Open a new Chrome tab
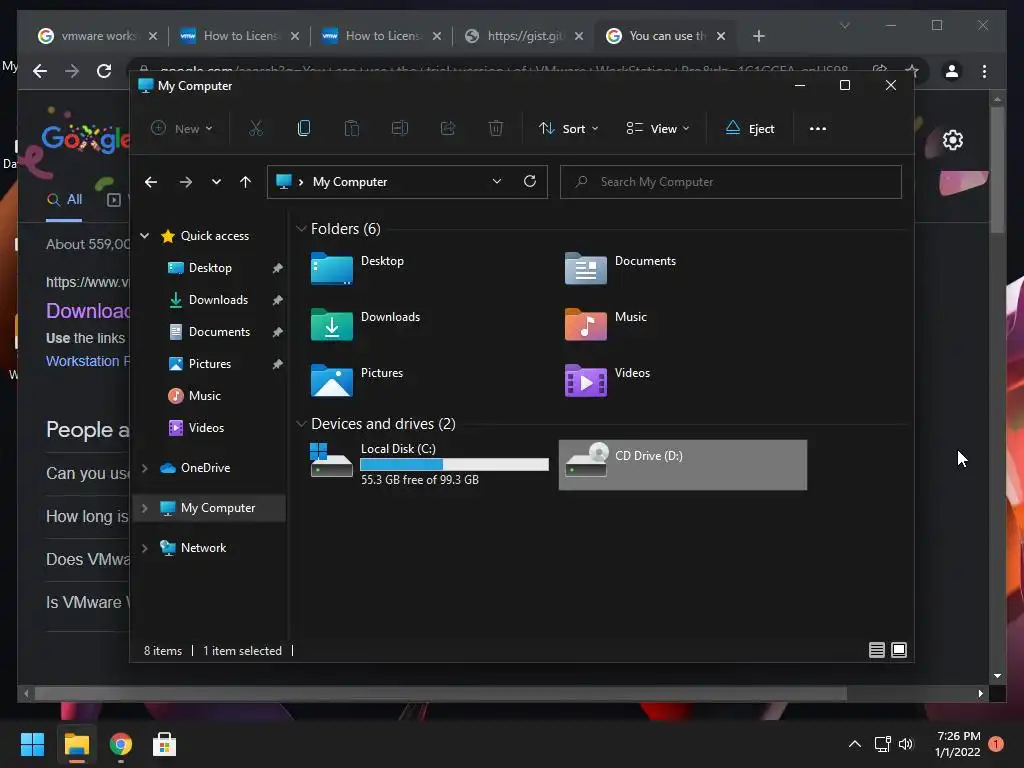 tap(758, 36)
